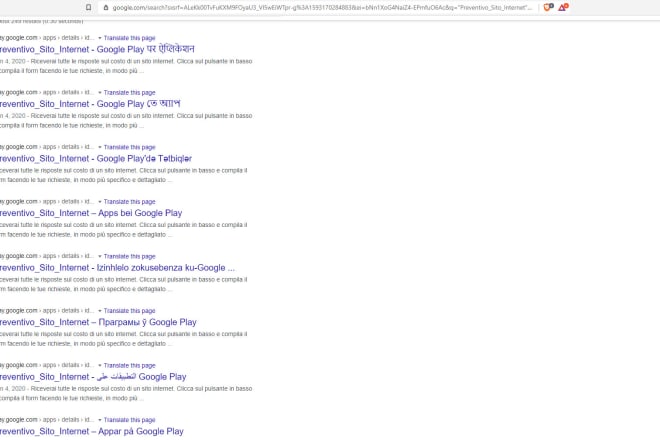Open Preventivo_Sito_Internet result with Hindi title
Screen dimensions: 660x440
97,49
